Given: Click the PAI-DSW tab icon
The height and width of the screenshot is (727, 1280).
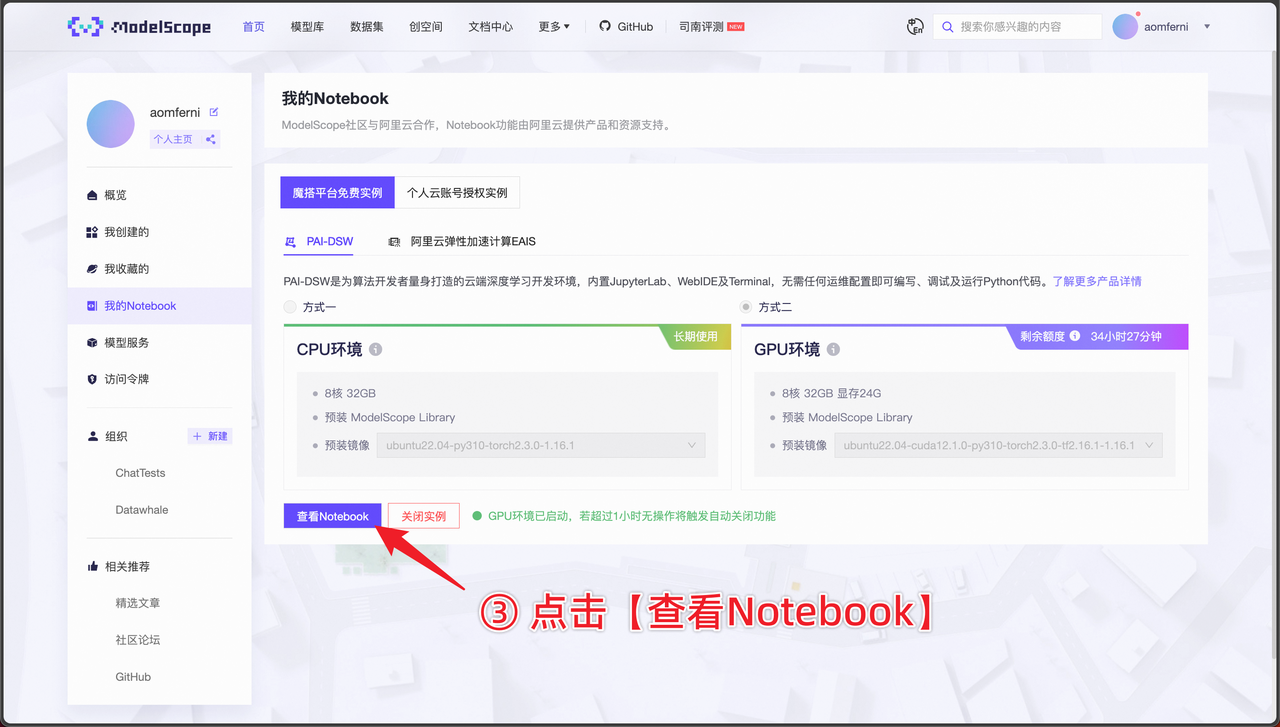Looking at the screenshot, I should [x=291, y=242].
